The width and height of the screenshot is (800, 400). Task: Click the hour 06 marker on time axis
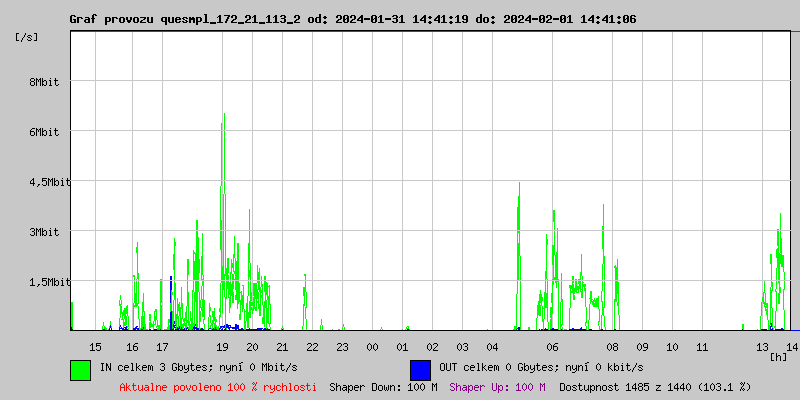(x=552, y=346)
